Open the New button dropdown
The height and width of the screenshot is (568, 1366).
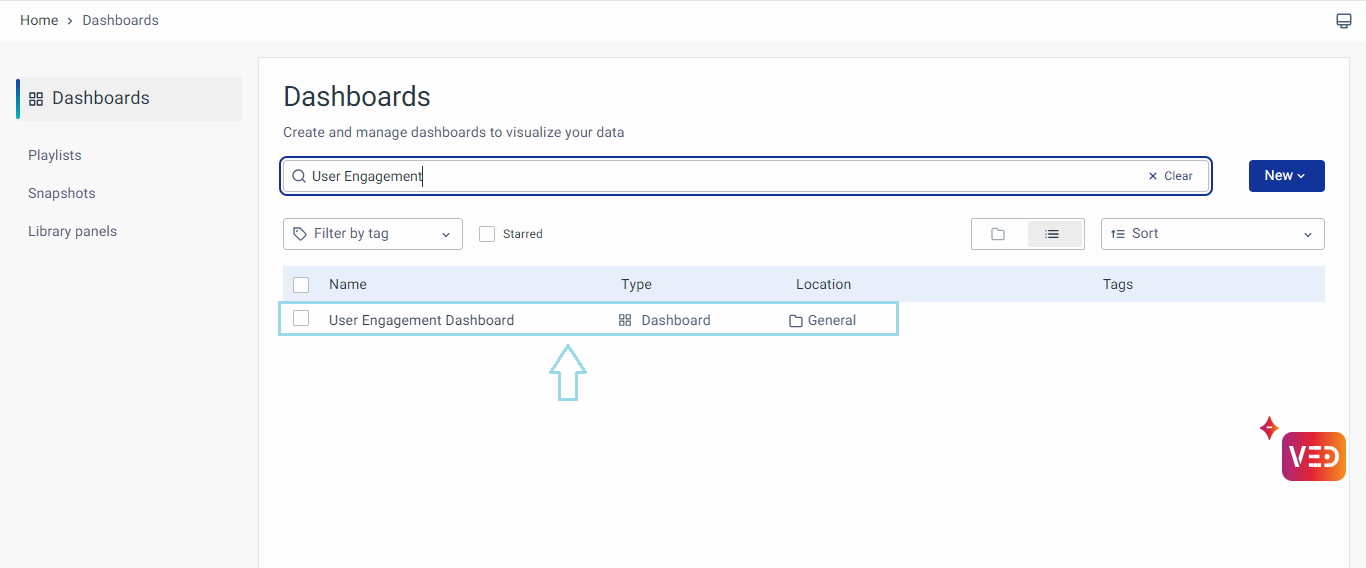[1286, 176]
